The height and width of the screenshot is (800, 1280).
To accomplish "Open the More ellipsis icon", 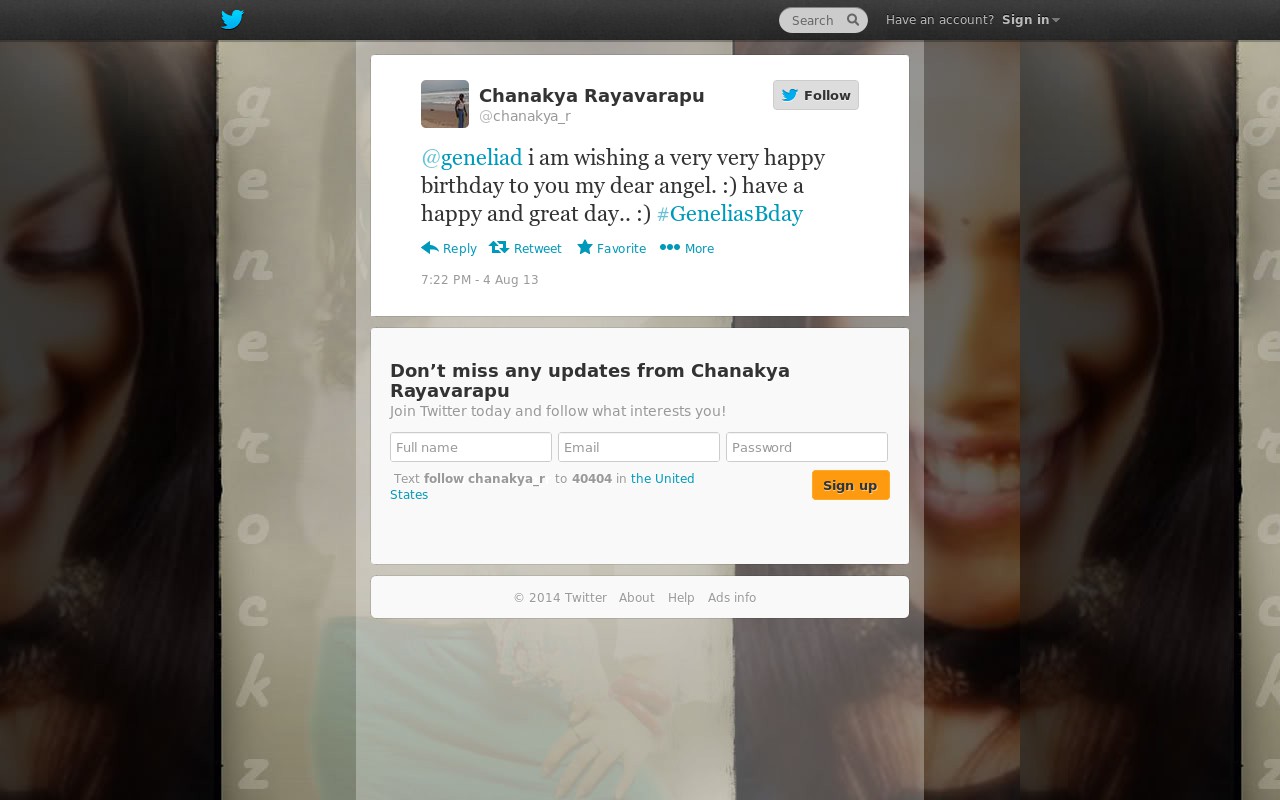I will click(670, 247).
